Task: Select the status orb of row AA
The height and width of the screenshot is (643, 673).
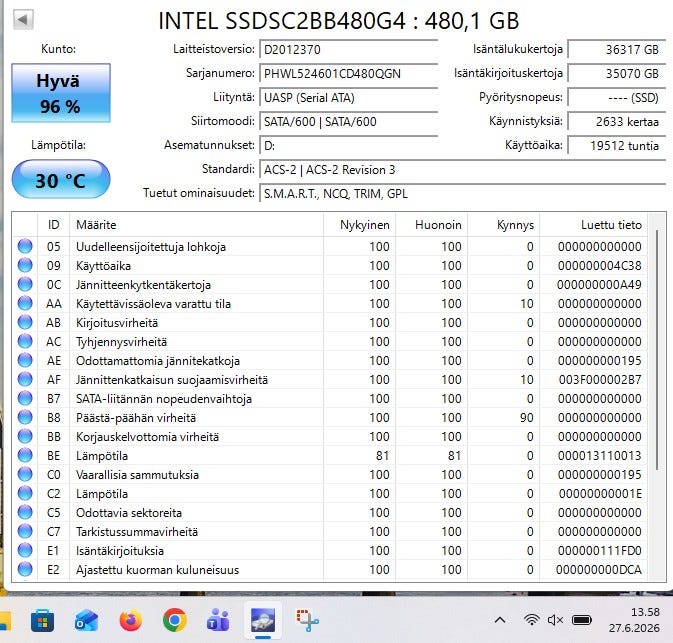Action: pyautogui.click(x=25, y=303)
